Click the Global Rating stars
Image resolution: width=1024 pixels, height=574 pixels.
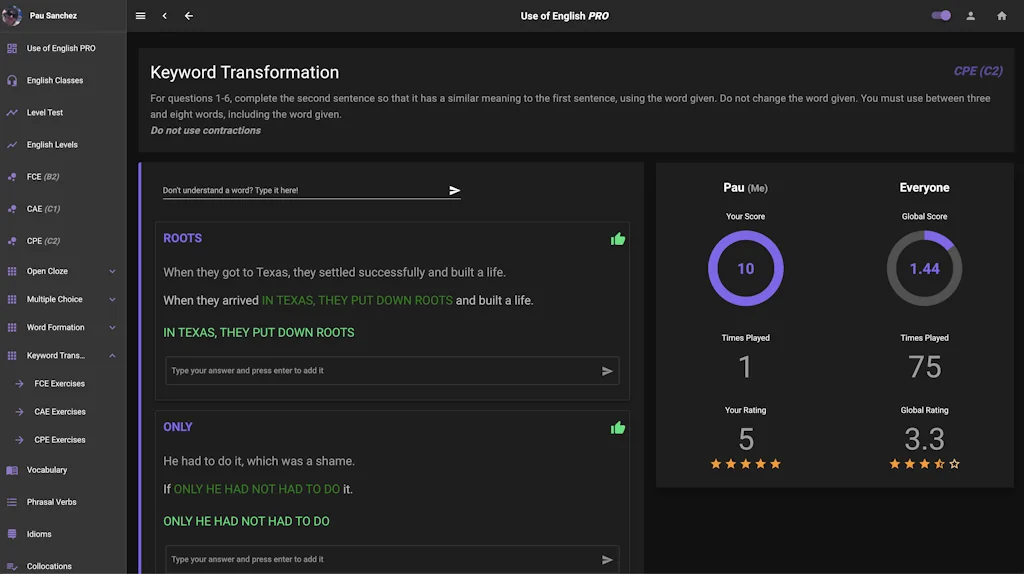(924, 464)
